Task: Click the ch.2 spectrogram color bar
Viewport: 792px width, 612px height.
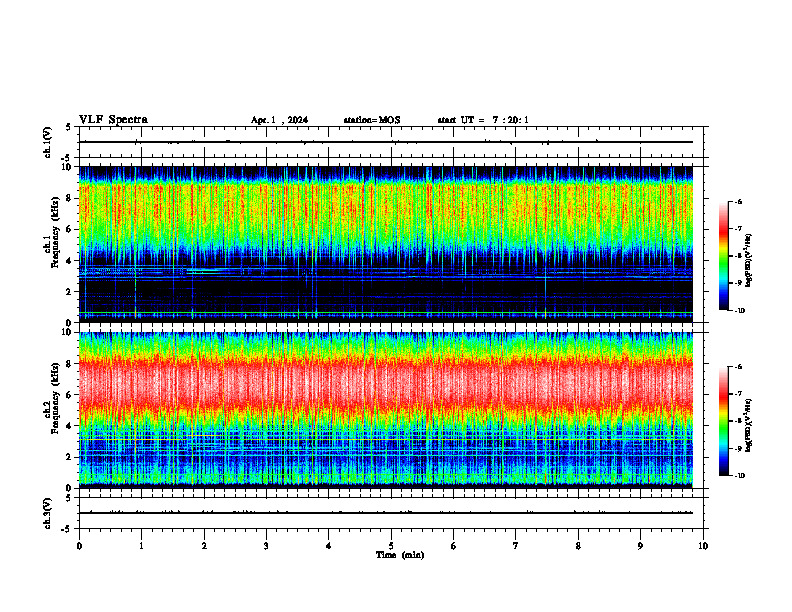Action: pos(724,421)
